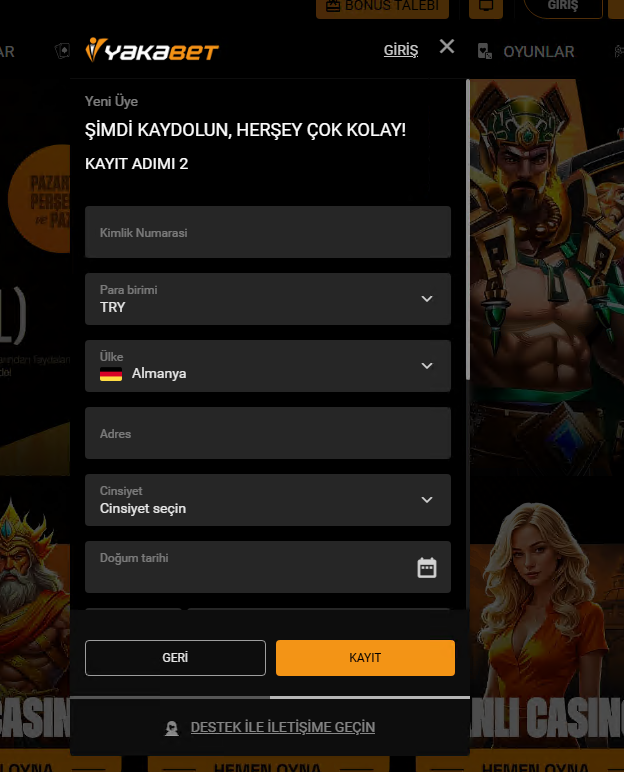624x772 pixels.
Task: Focus the Kimlik Numarasi input field
Action: click(267, 232)
